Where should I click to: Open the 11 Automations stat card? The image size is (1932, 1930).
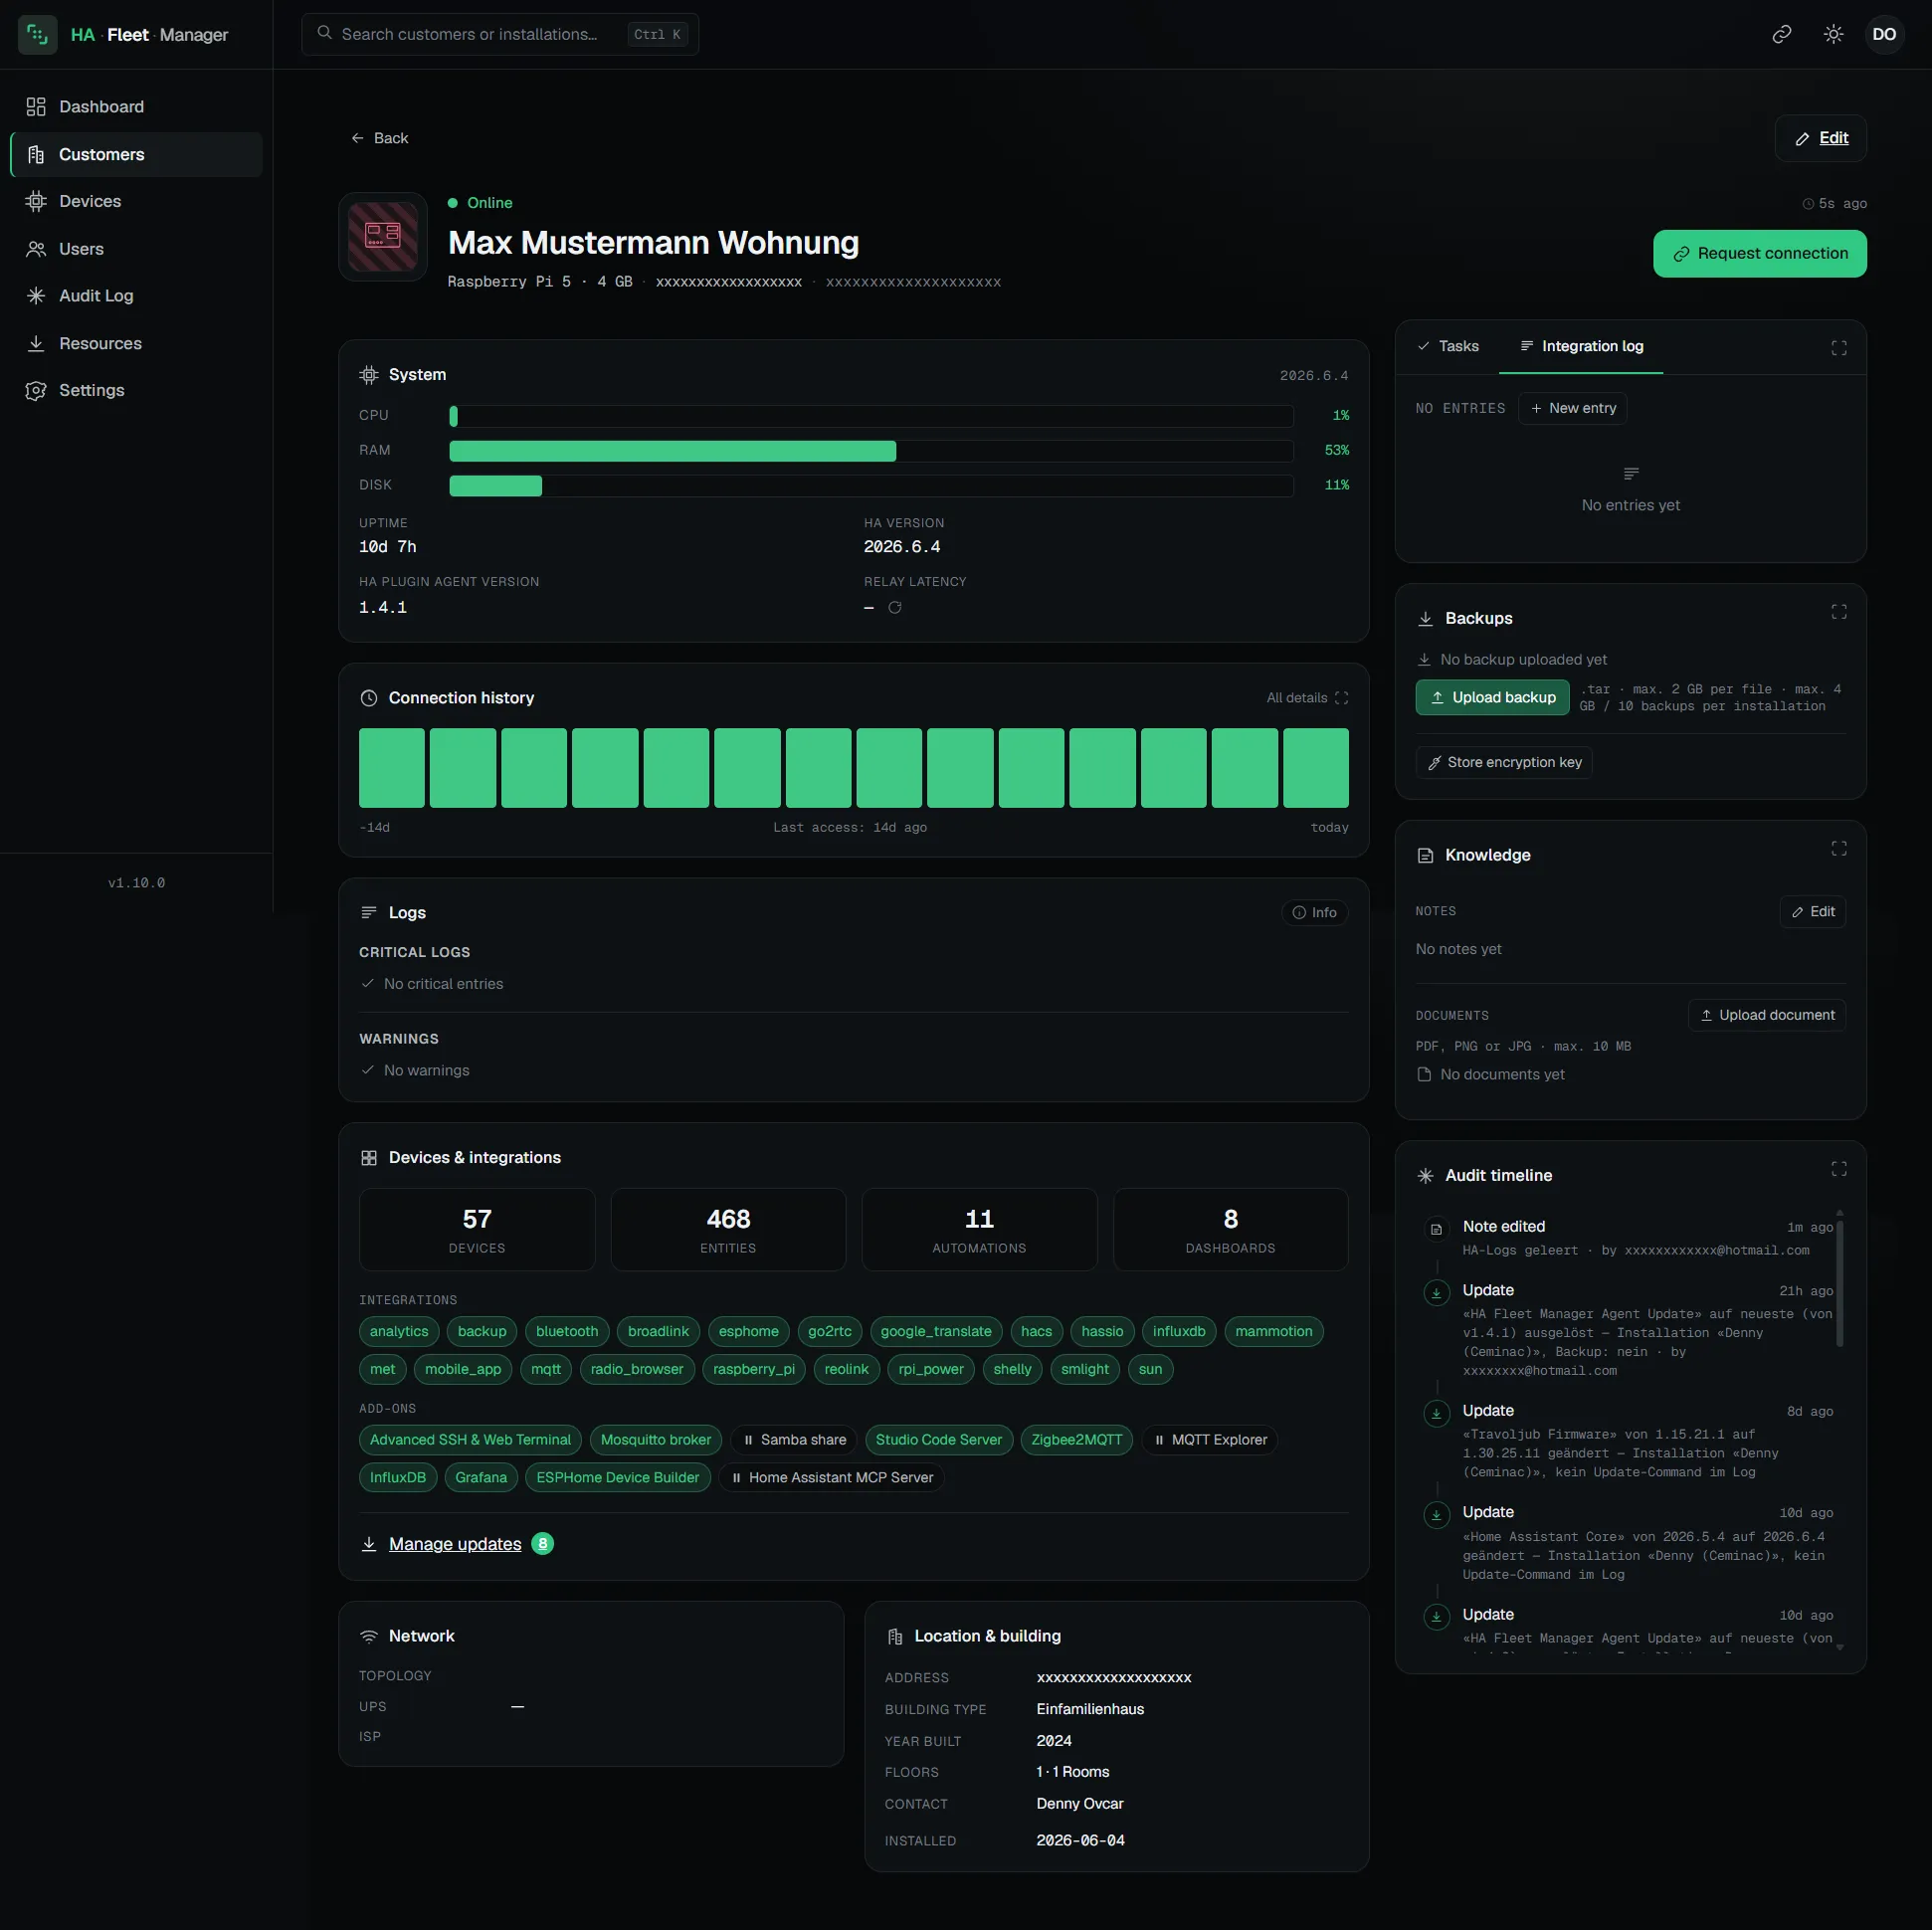[x=979, y=1230]
